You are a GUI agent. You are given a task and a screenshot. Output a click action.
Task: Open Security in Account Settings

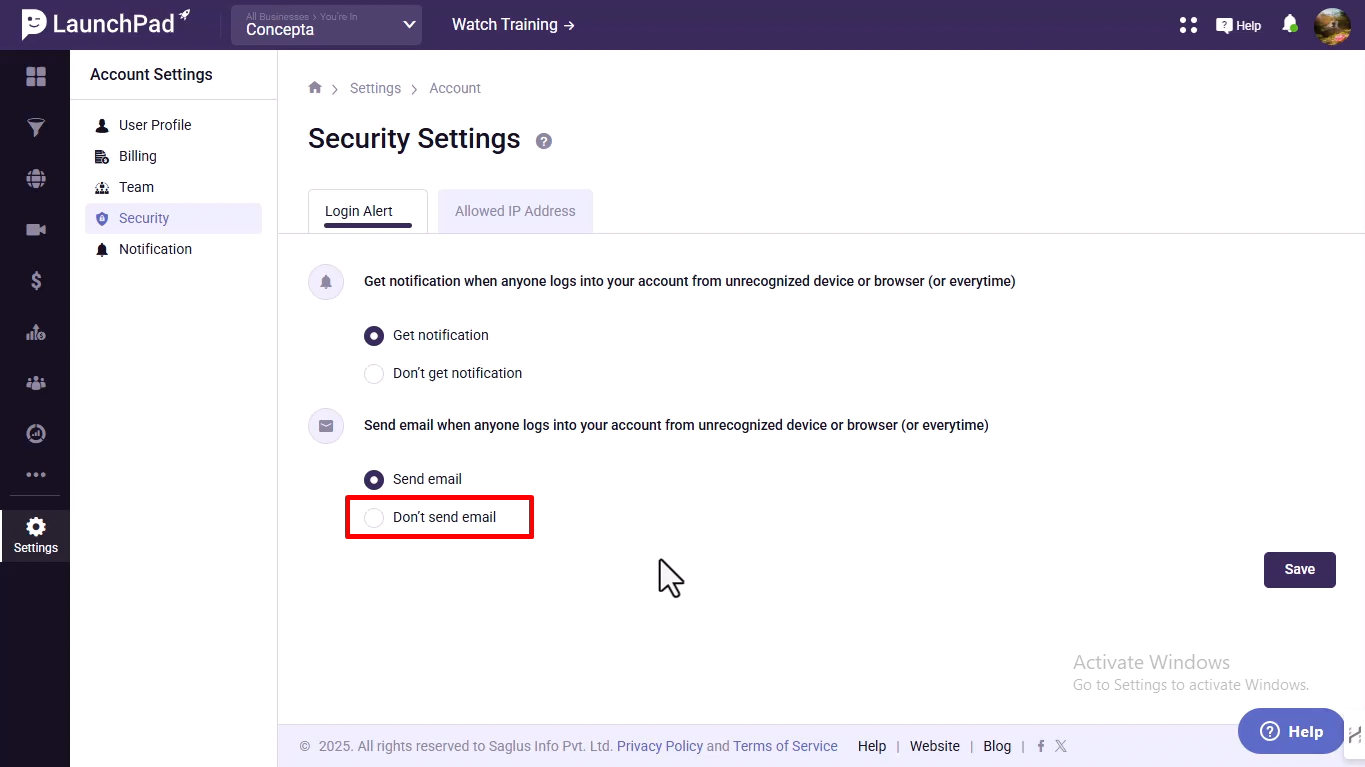[174, 218]
